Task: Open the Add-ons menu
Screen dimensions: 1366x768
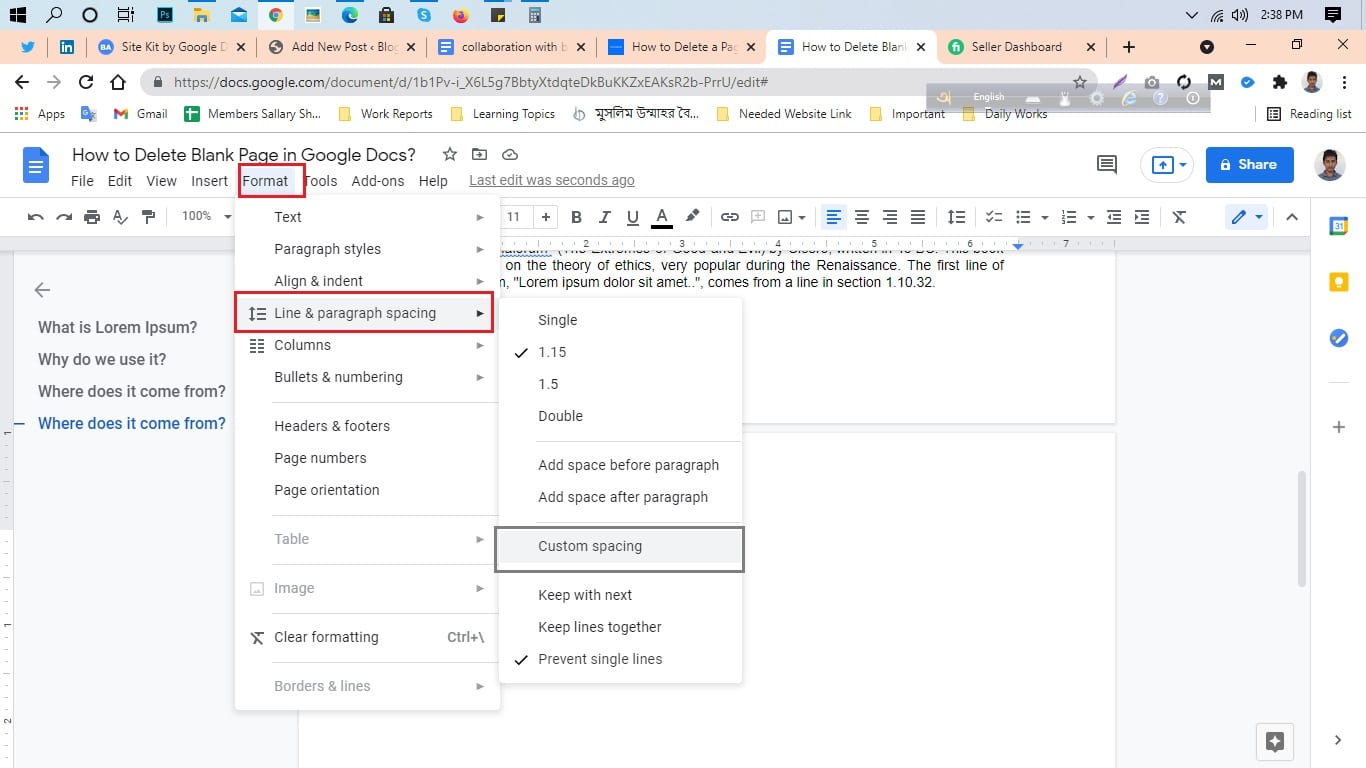Action: (x=378, y=181)
